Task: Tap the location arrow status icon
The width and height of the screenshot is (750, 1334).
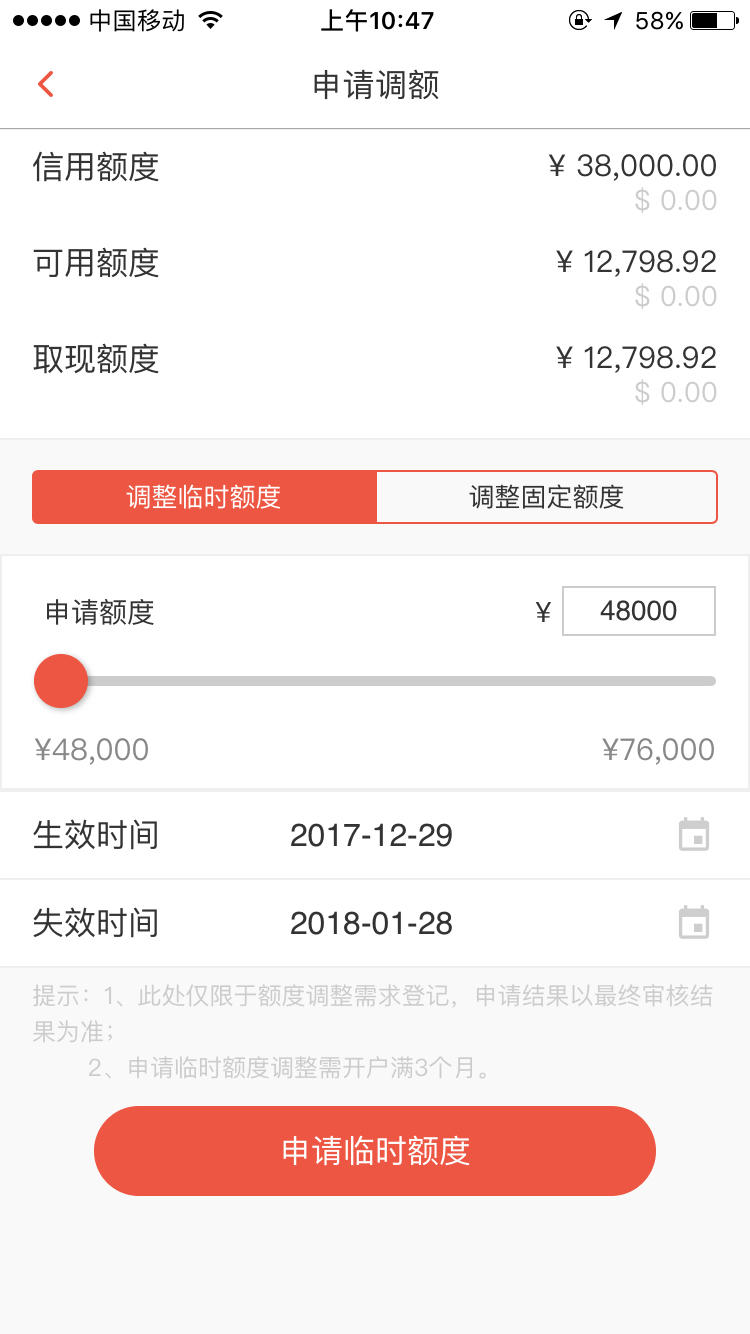Action: (x=613, y=20)
